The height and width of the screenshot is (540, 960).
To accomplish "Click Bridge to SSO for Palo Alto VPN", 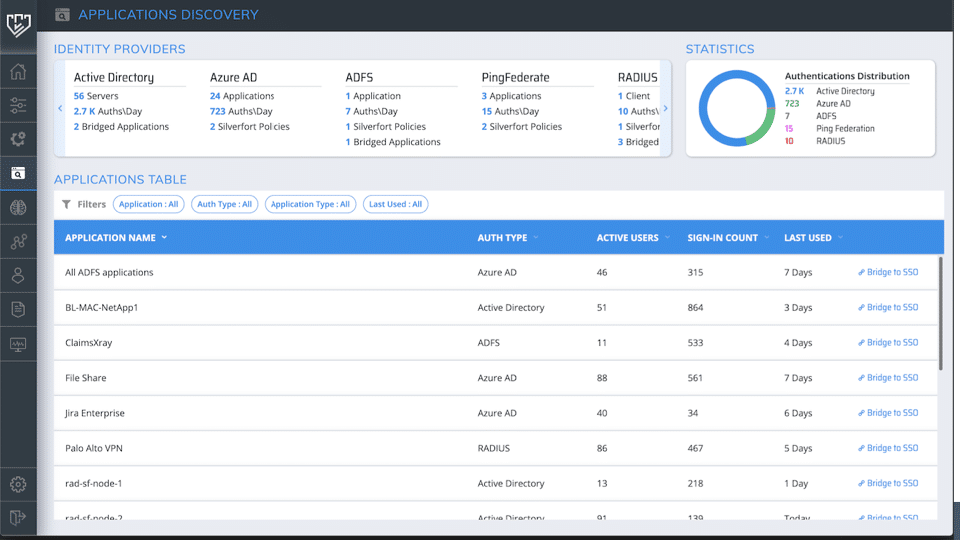I will click(888, 448).
